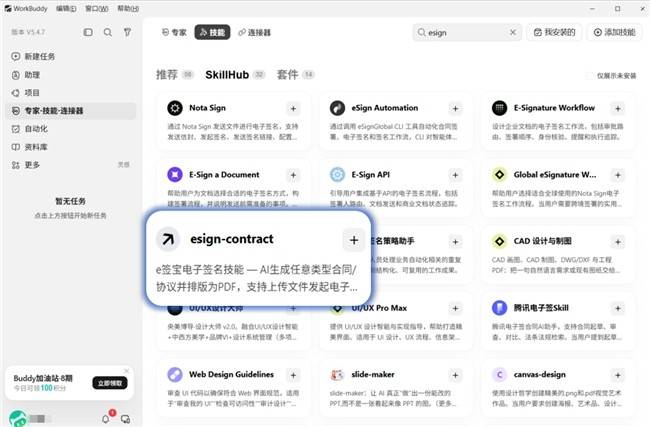This screenshot has height=427, width=650.
Task: Click the Nota Sign gear icon
Action: click(x=175, y=108)
